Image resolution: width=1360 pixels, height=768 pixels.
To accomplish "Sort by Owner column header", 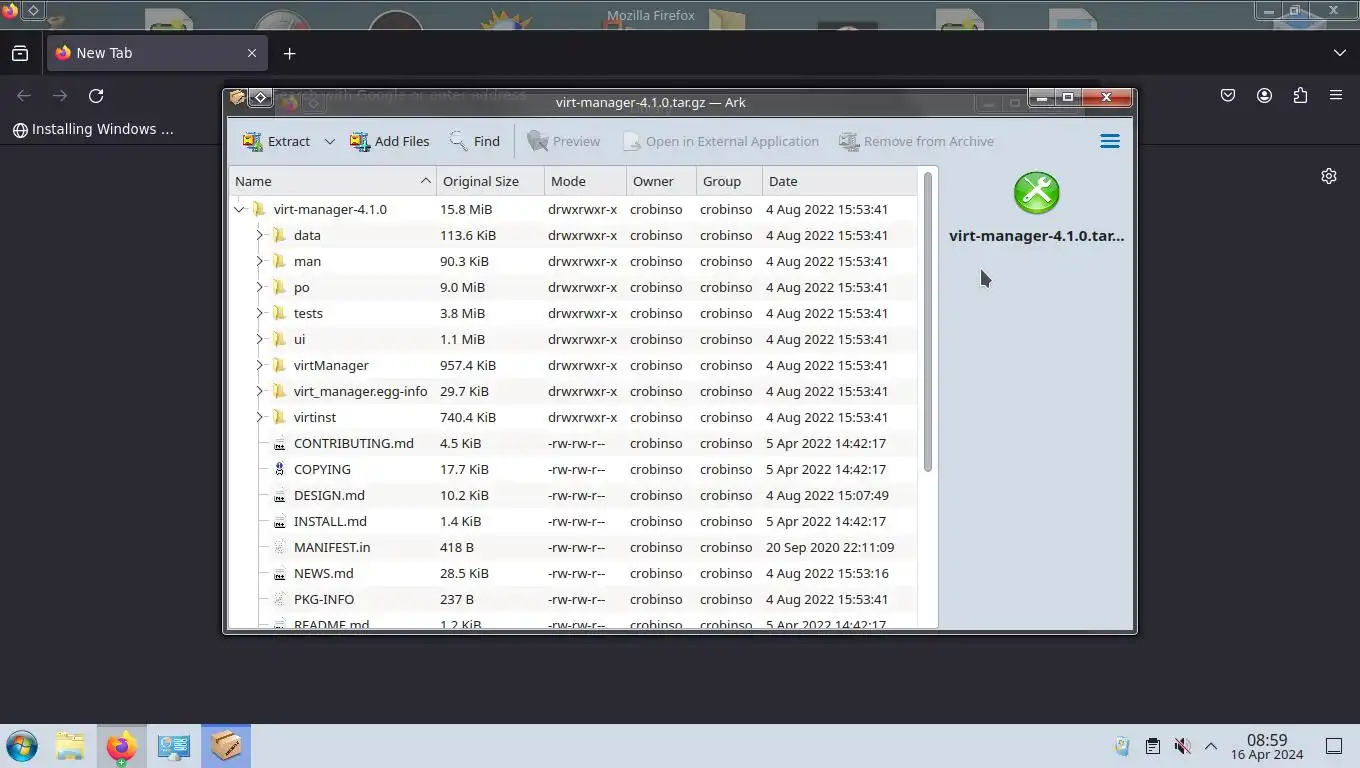I will click(661, 181).
